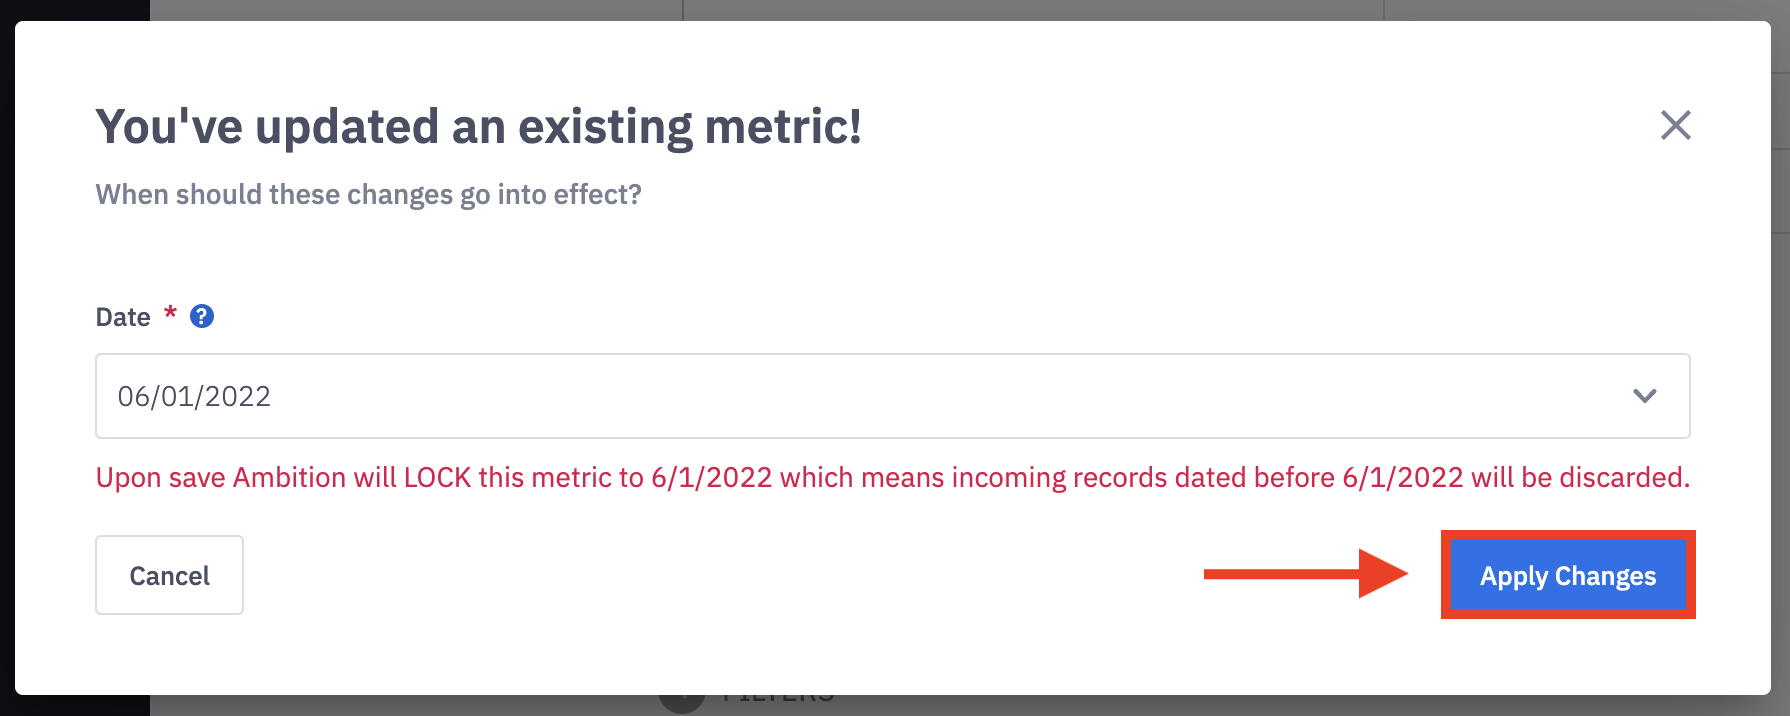Click the blue help icon beside Date
This screenshot has width=1790, height=716.
(202, 316)
